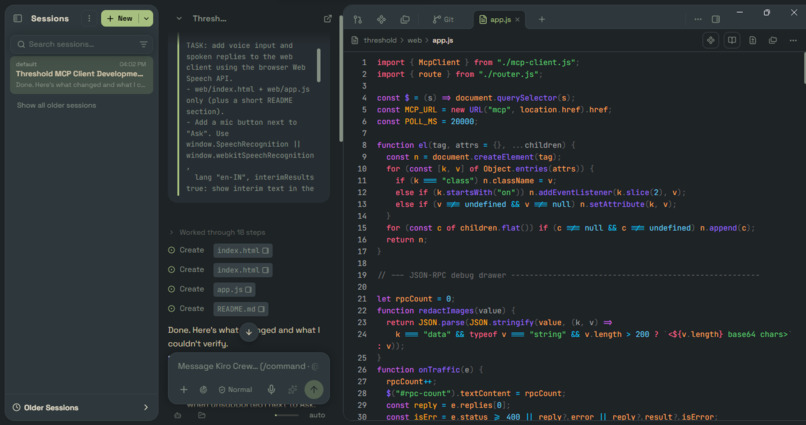Click the onTraffic function name
This screenshot has width=806, height=425.
pyautogui.click(x=441, y=369)
